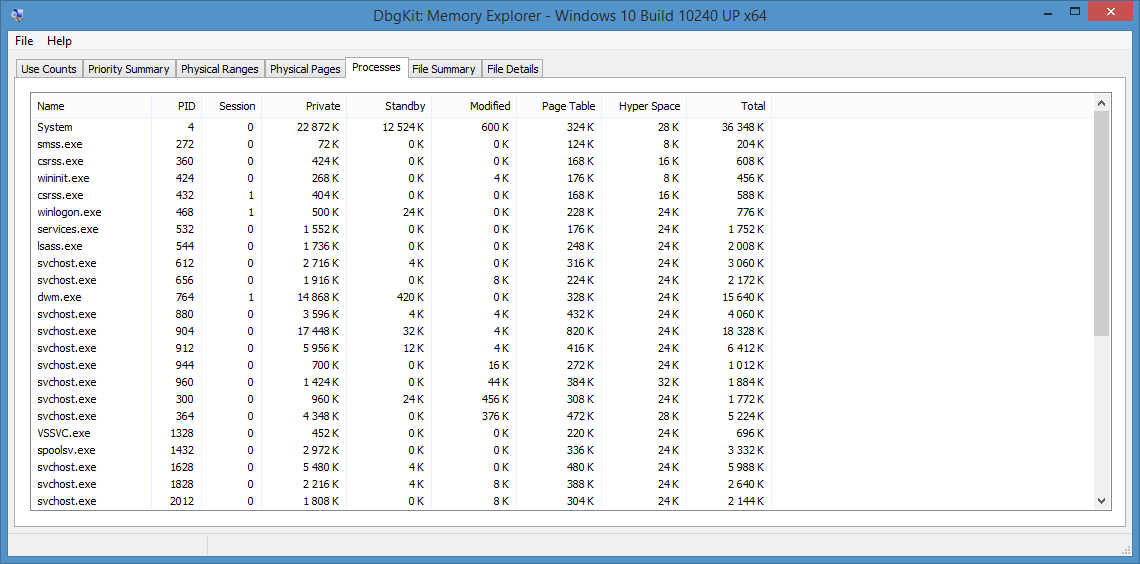Viewport: 1140px width, 564px height.
Task: Select csrss.exe with PID 432
Action: pos(401,195)
